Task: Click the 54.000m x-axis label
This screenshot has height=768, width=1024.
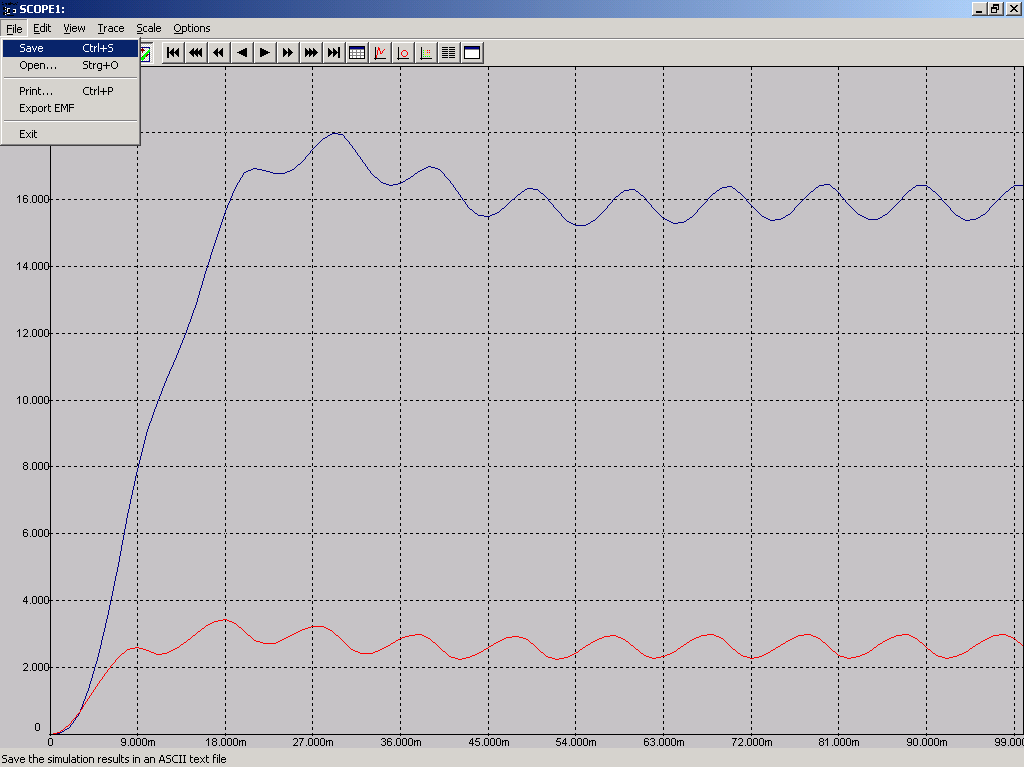Action: 576,743
